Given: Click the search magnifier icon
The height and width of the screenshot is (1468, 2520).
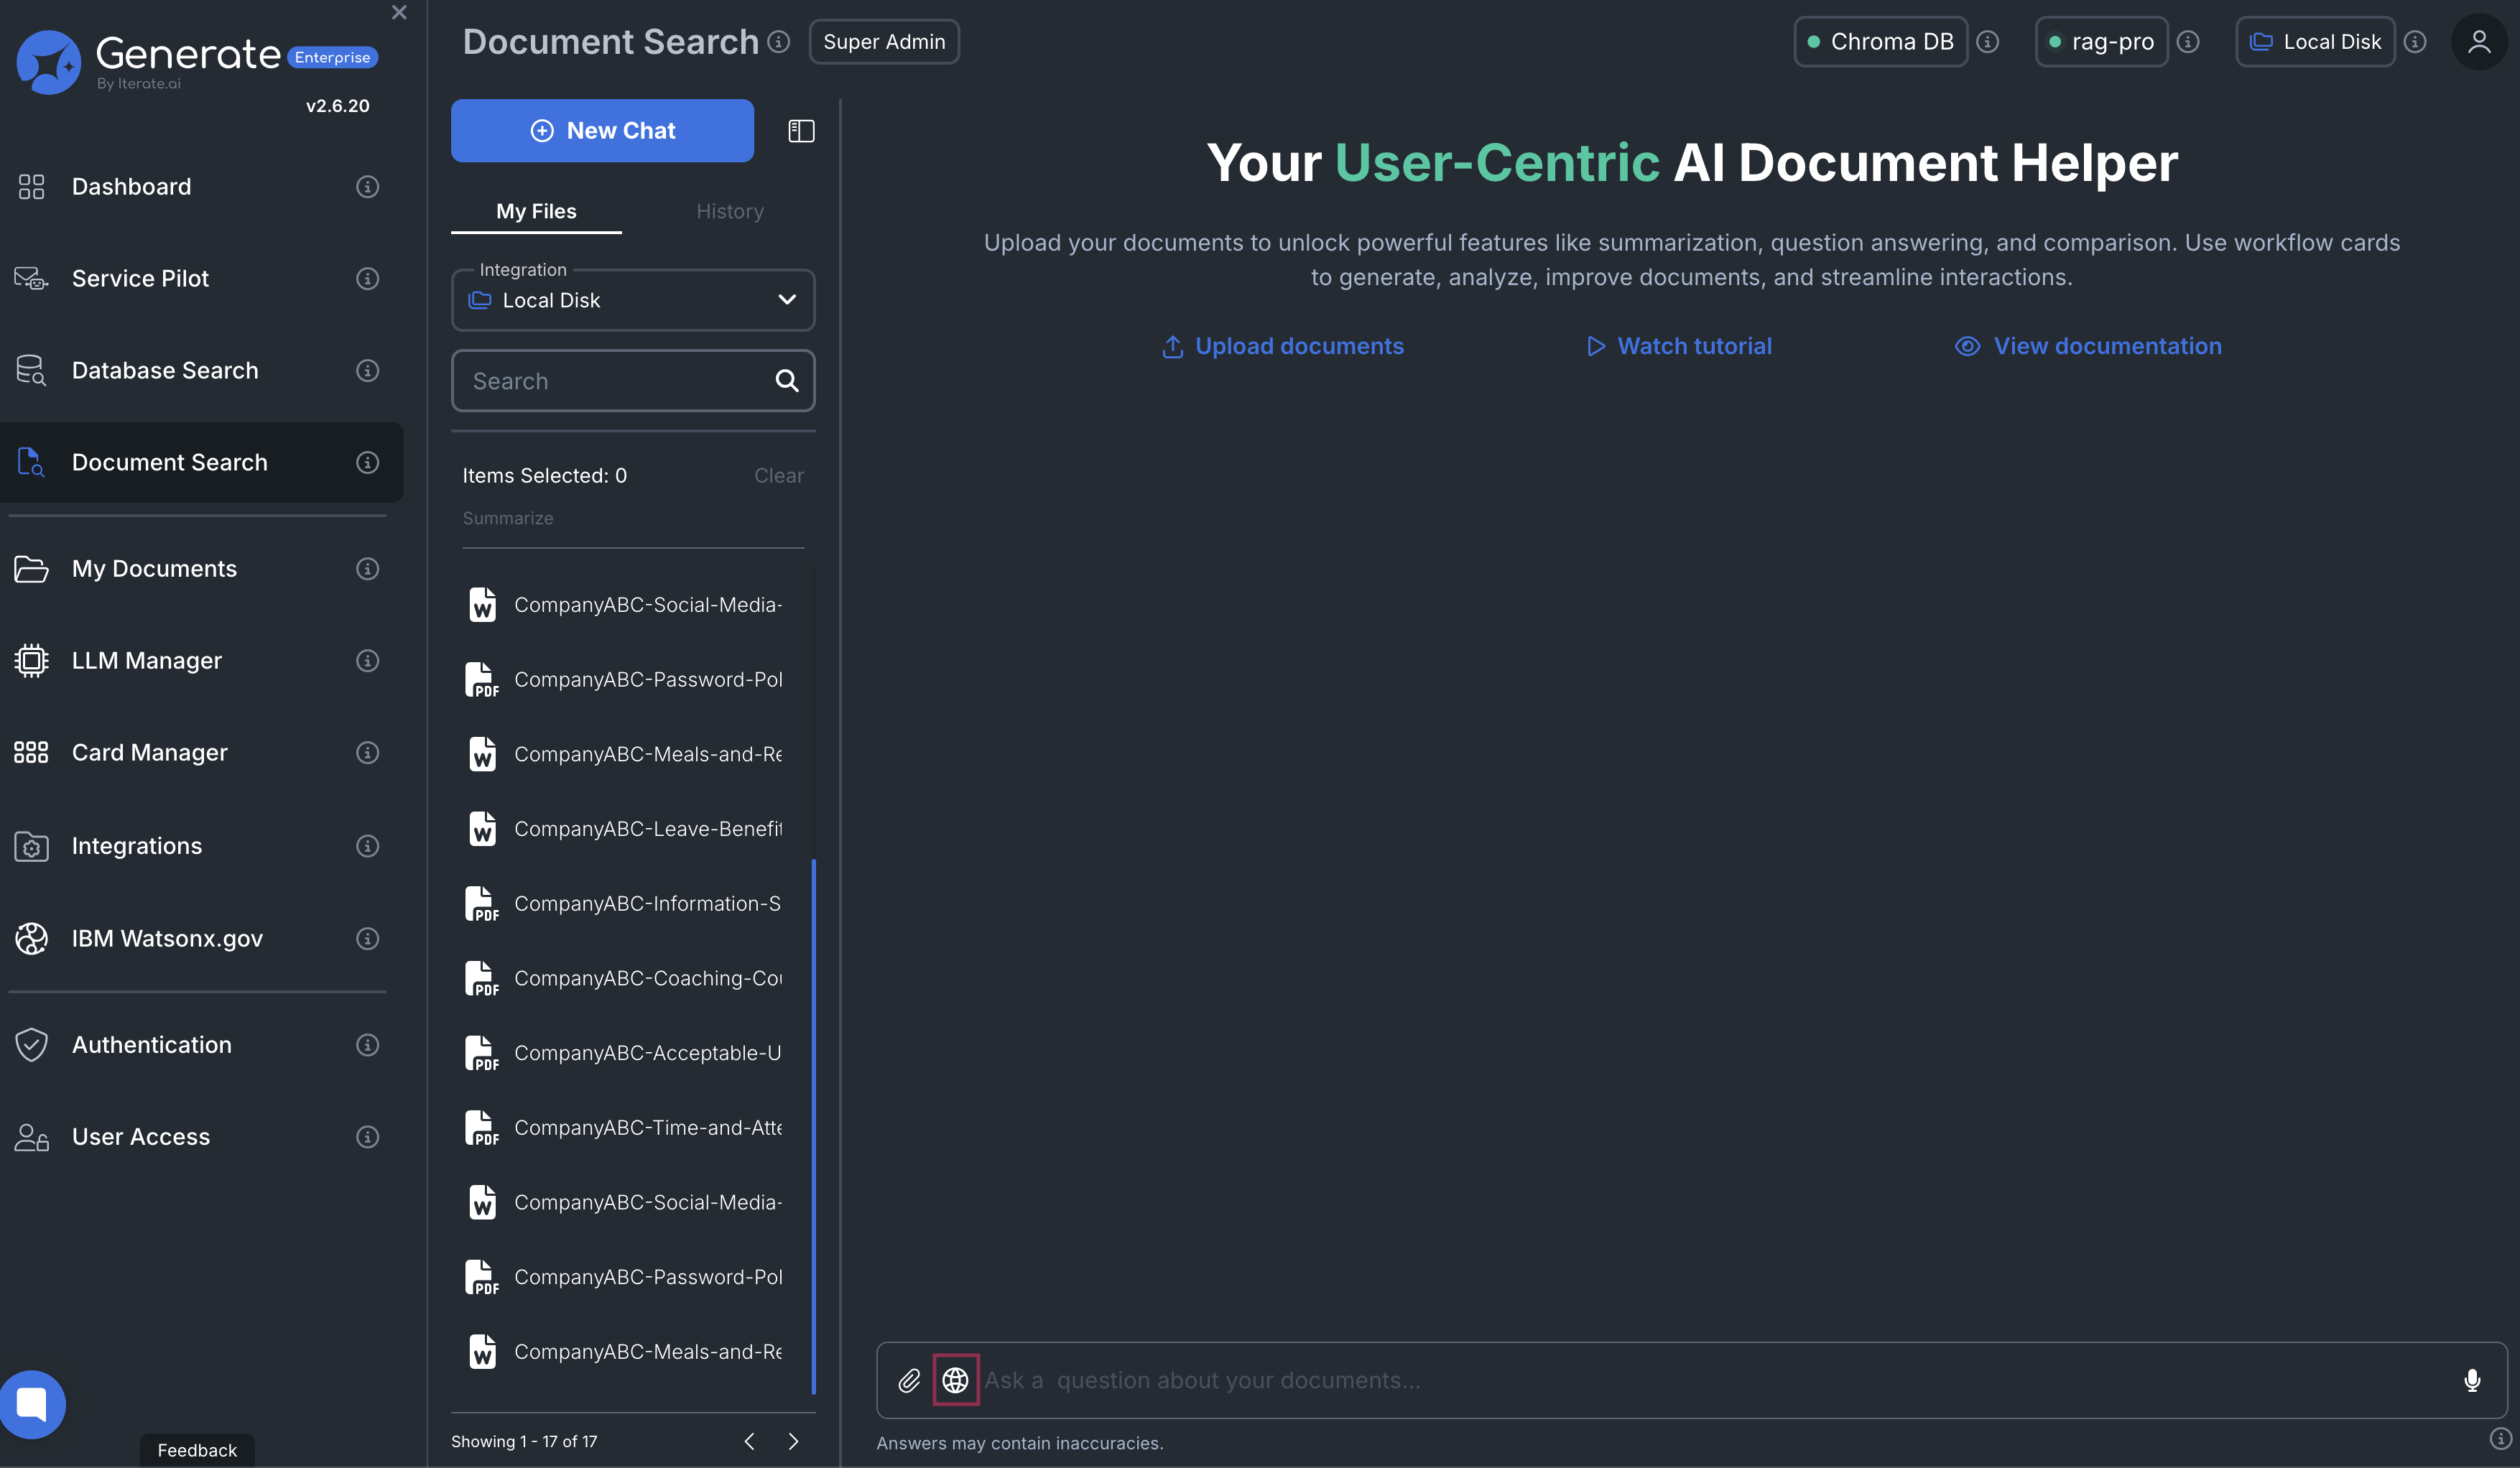Looking at the screenshot, I should [x=787, y=381].
